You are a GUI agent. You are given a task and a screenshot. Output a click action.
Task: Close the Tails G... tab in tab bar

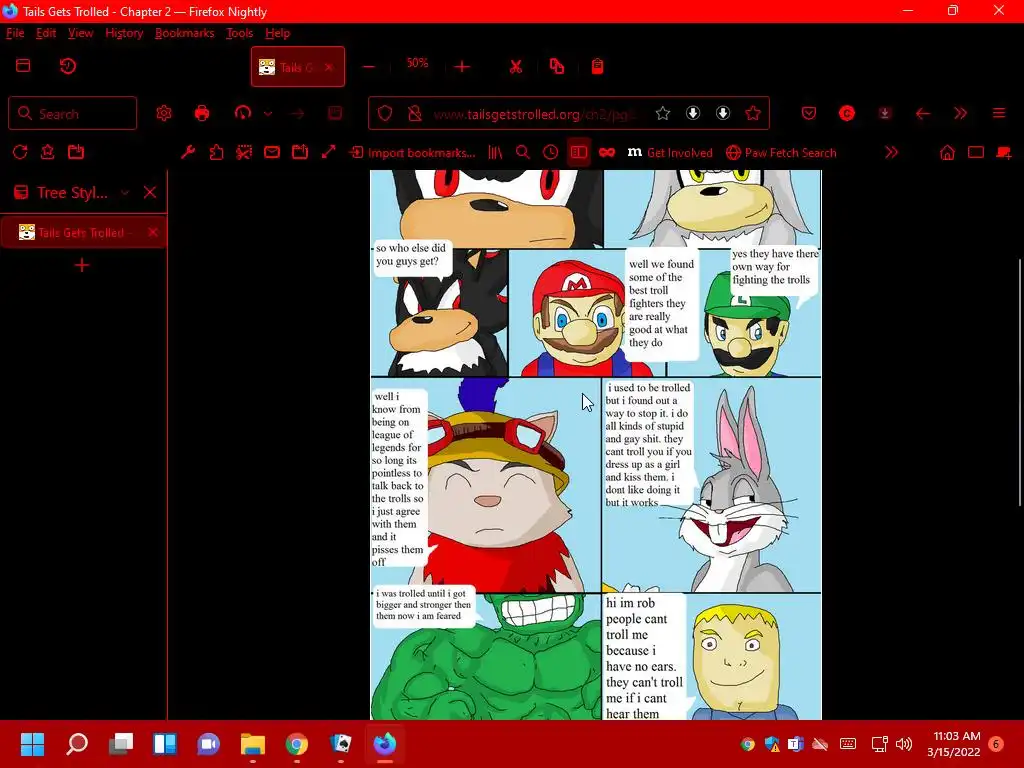[x=328, y=67]
